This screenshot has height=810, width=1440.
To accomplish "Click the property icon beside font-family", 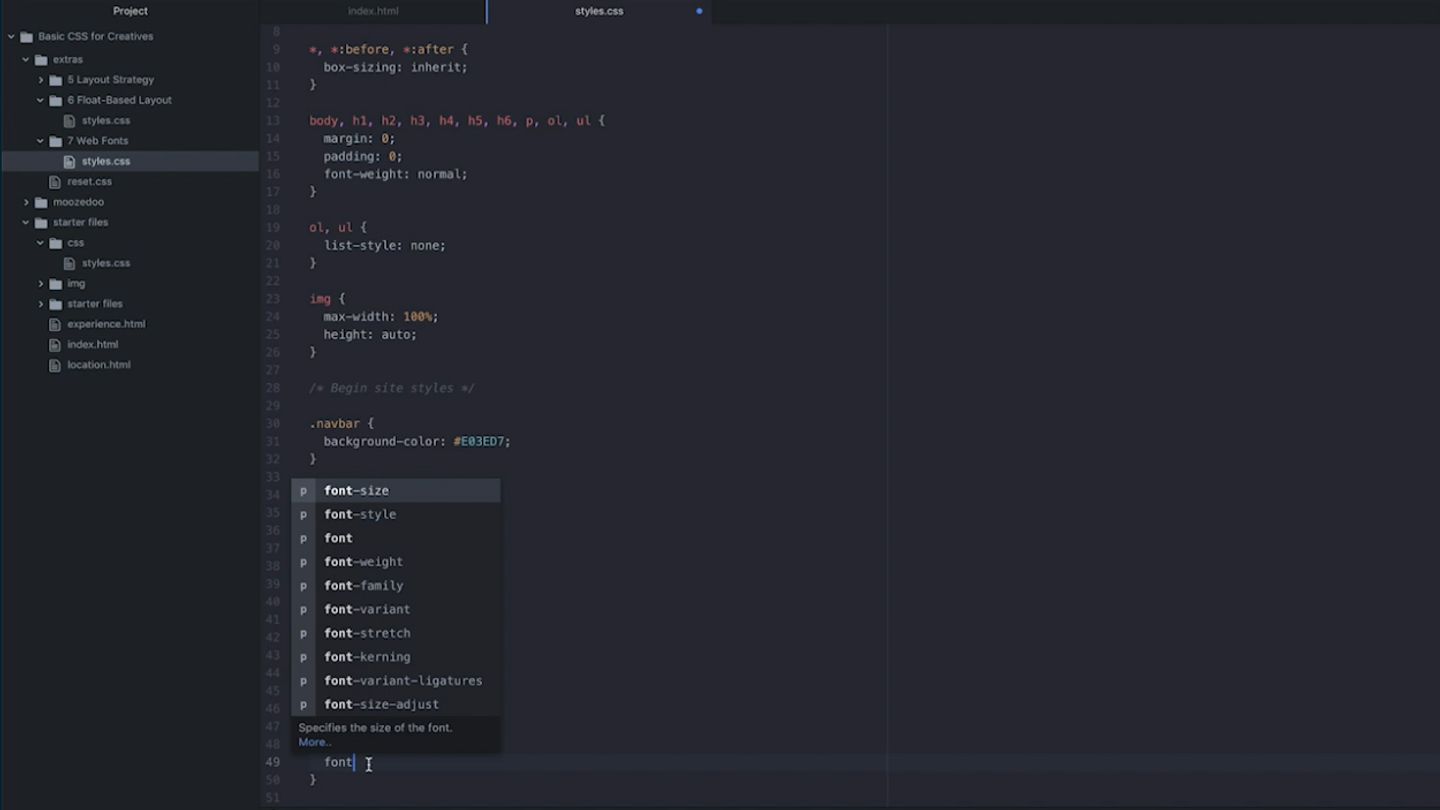I will click(303, 586).
